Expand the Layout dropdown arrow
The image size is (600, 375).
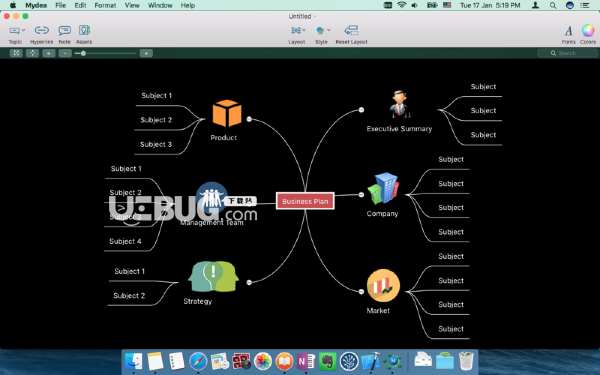click(x=304, y=30)
